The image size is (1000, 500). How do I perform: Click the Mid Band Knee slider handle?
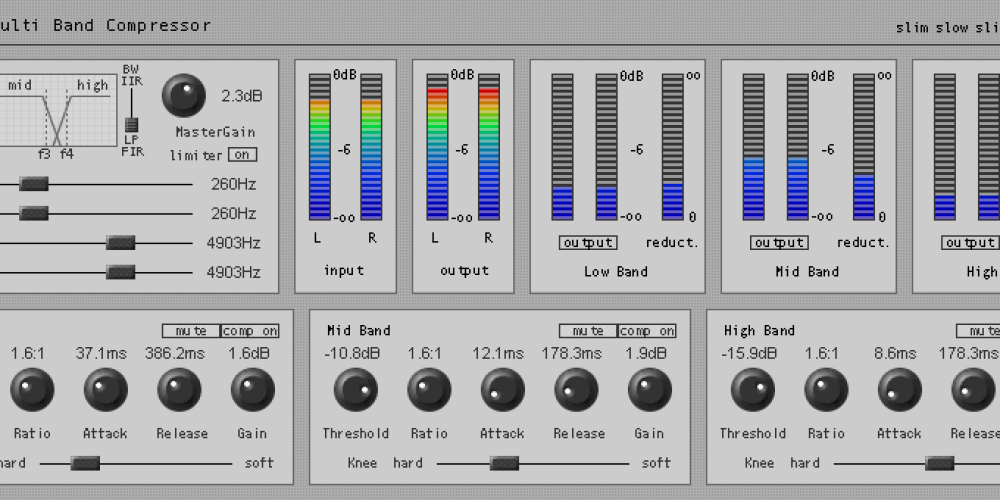(504, 463)
